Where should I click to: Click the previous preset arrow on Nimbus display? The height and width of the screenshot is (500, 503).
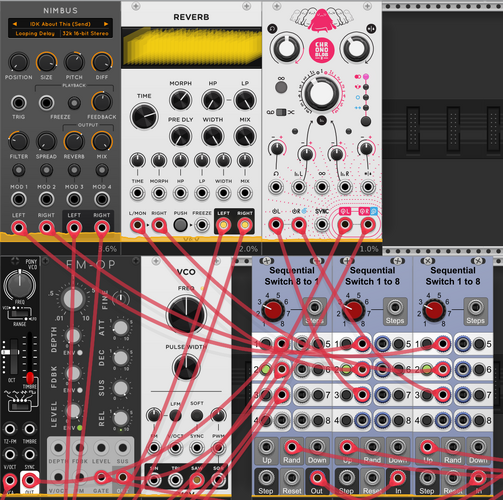point(14,24)
